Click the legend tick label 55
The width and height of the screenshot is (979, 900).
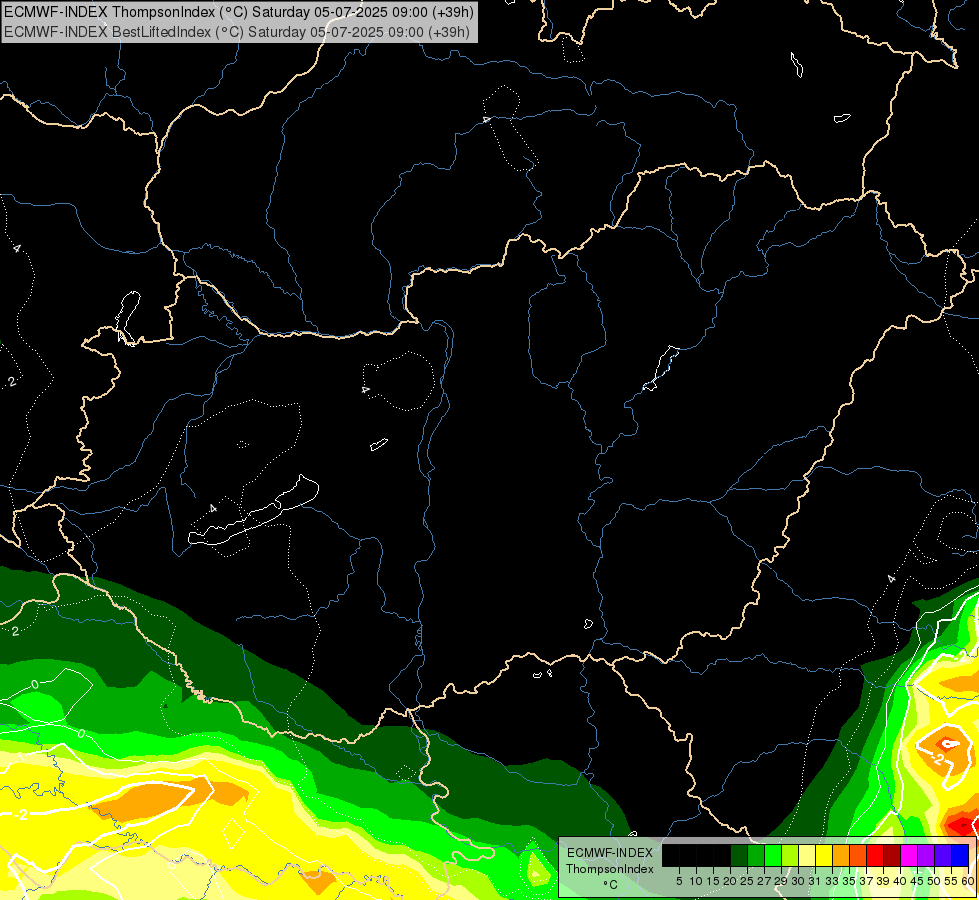click(951, 881)
